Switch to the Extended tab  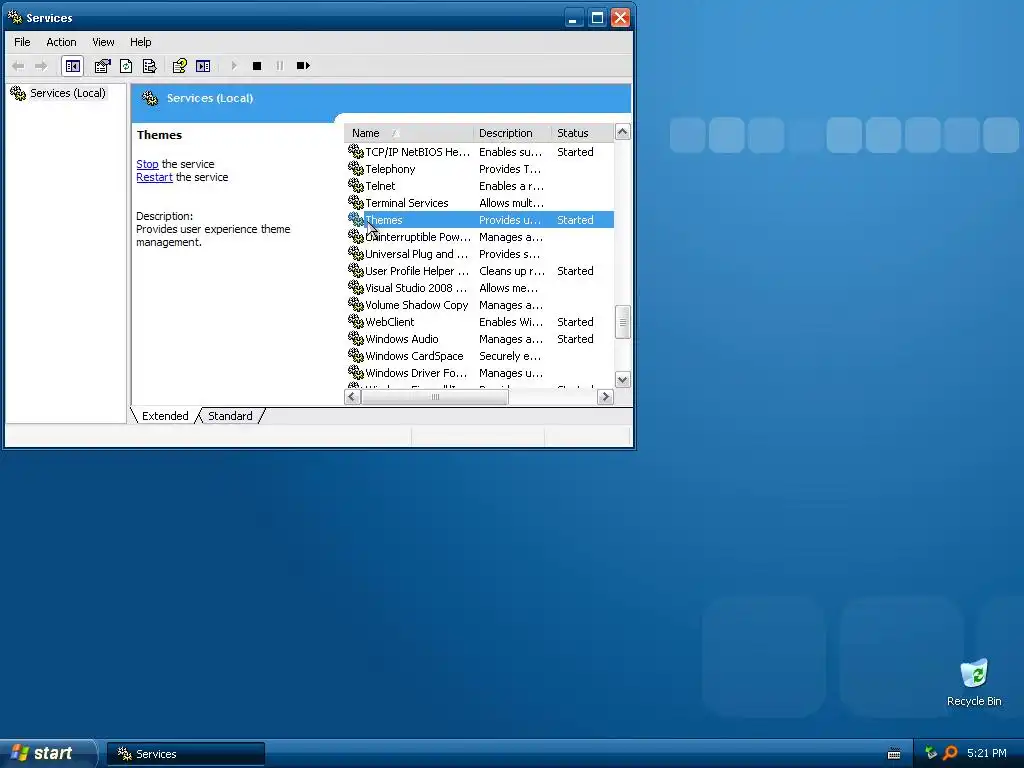coord(165,416)
